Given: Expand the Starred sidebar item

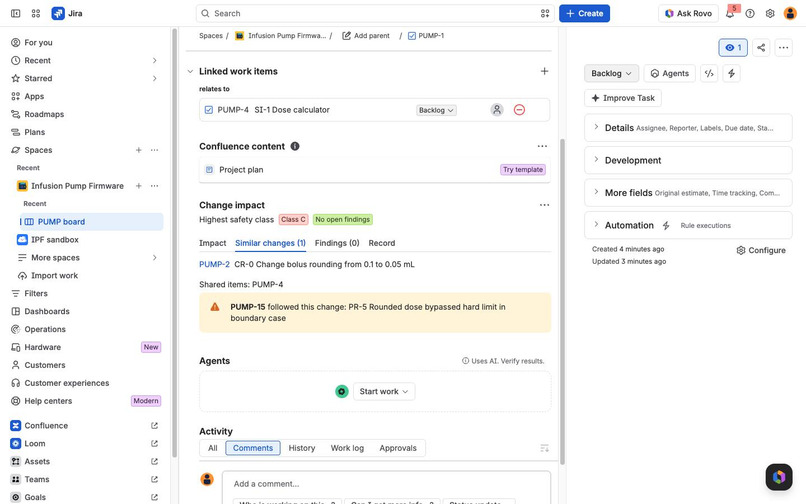Looking at the screenshot, I should coord(154,79).
